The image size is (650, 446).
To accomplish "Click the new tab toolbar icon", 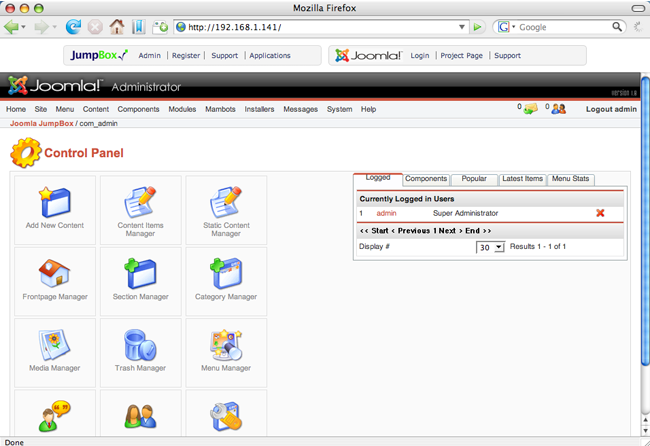I will point(160,27).
